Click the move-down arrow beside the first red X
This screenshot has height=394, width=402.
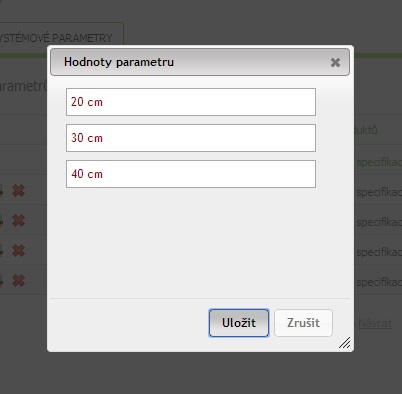tap(1, 191)
